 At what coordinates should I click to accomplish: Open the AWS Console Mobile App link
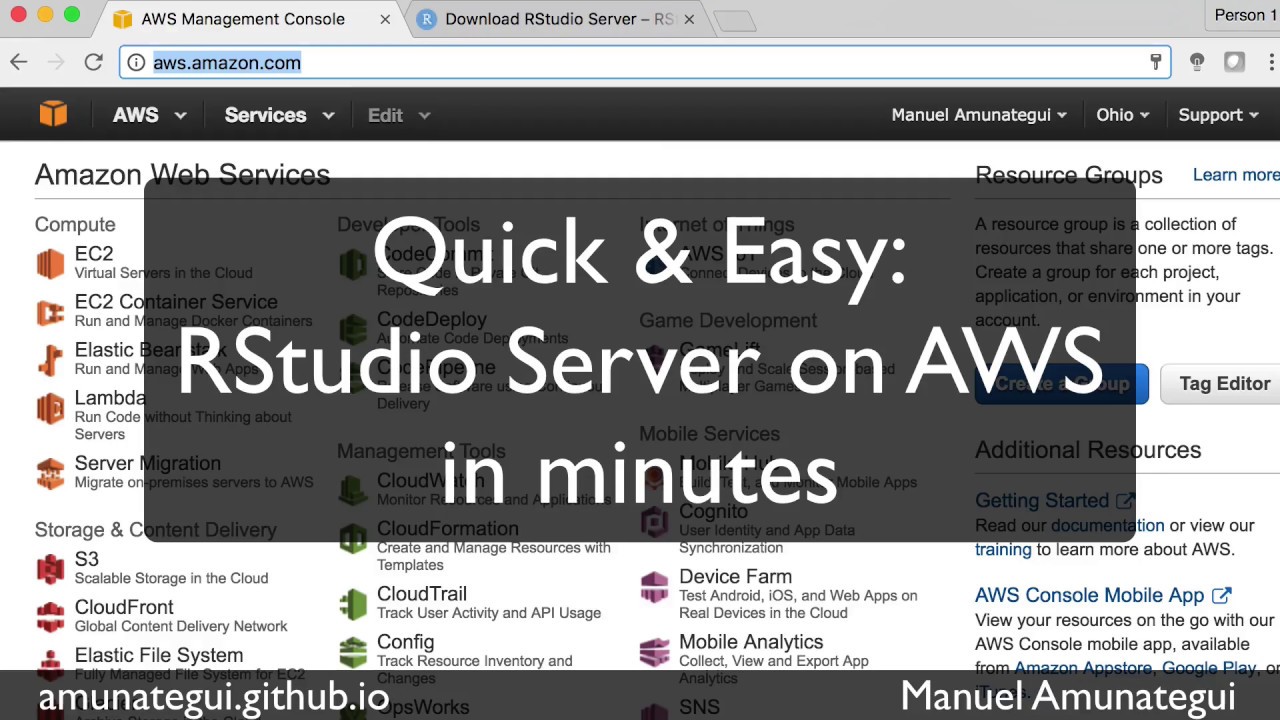[1089, 595]
